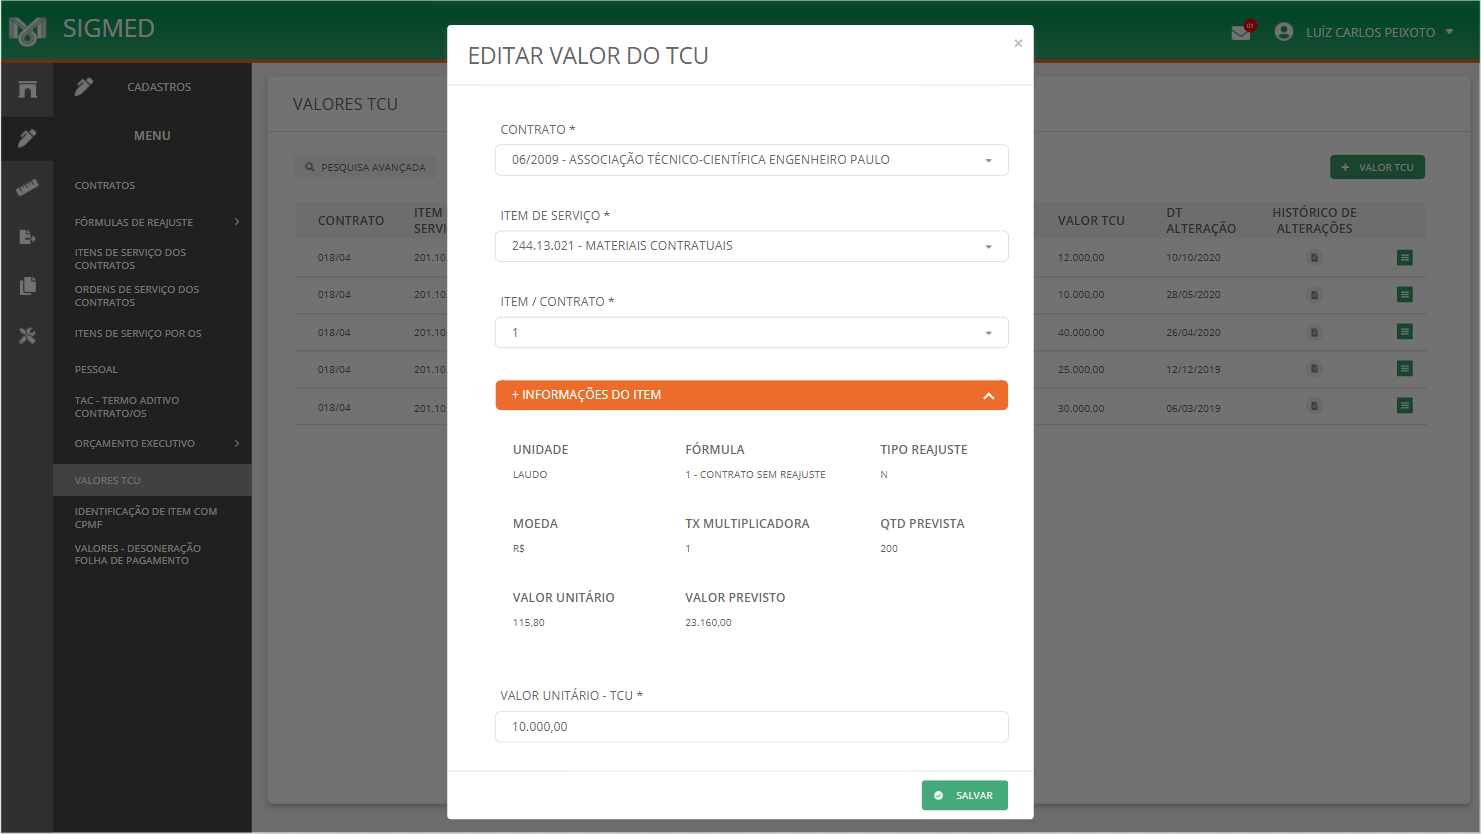Click the SIGMED logo icon
This screenshot has width=1481, height=834.
click(27, 31)
